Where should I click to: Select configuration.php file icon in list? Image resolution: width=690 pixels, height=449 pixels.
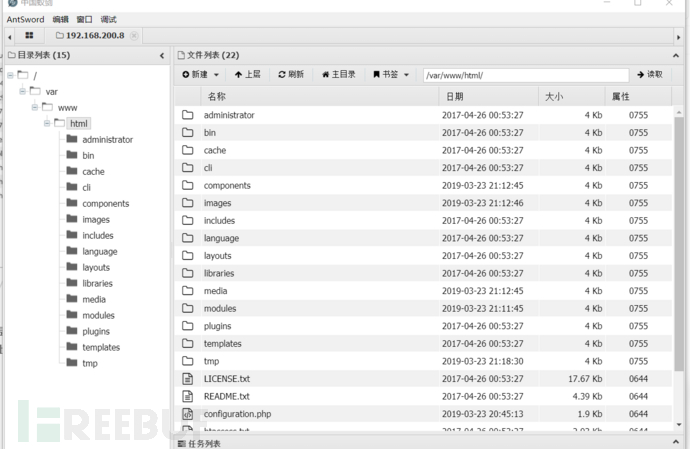[x=187, y=413]
